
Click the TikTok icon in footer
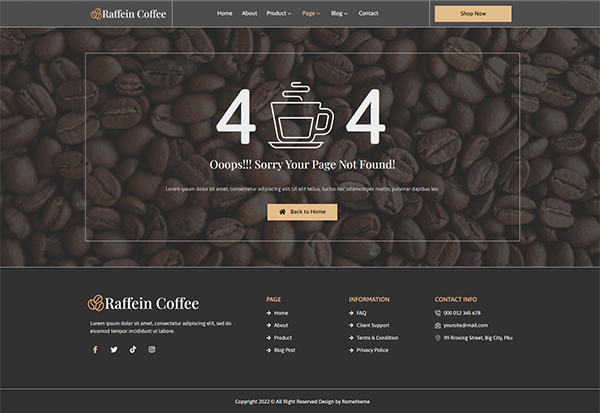coord(133,350)
